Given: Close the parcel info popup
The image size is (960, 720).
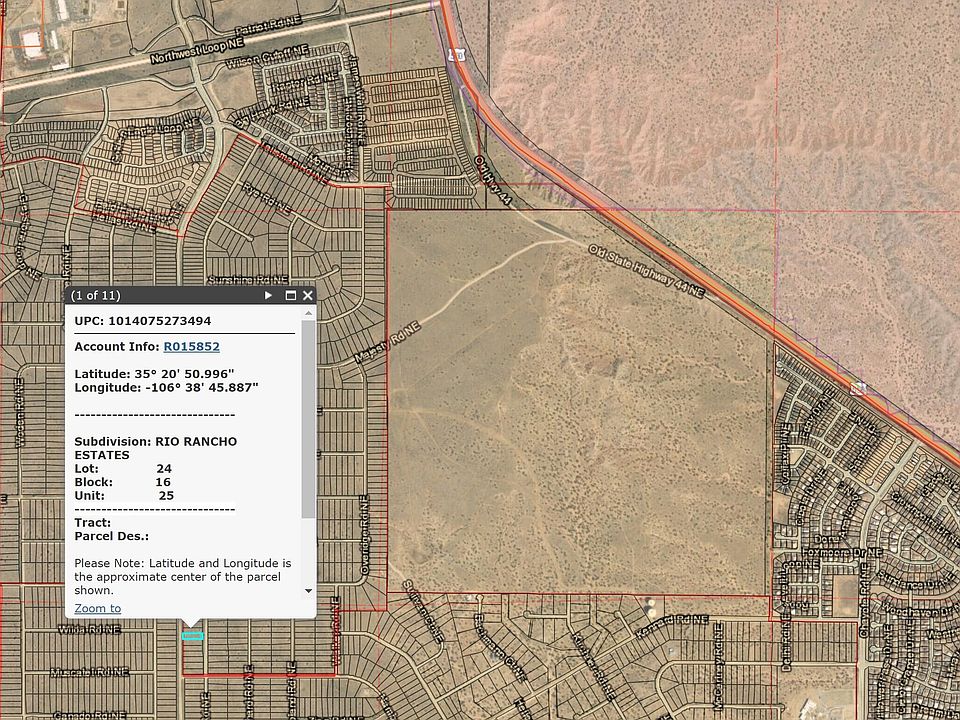Looking at the screenshot, I should pyautogui.click(x=308, y=296).
